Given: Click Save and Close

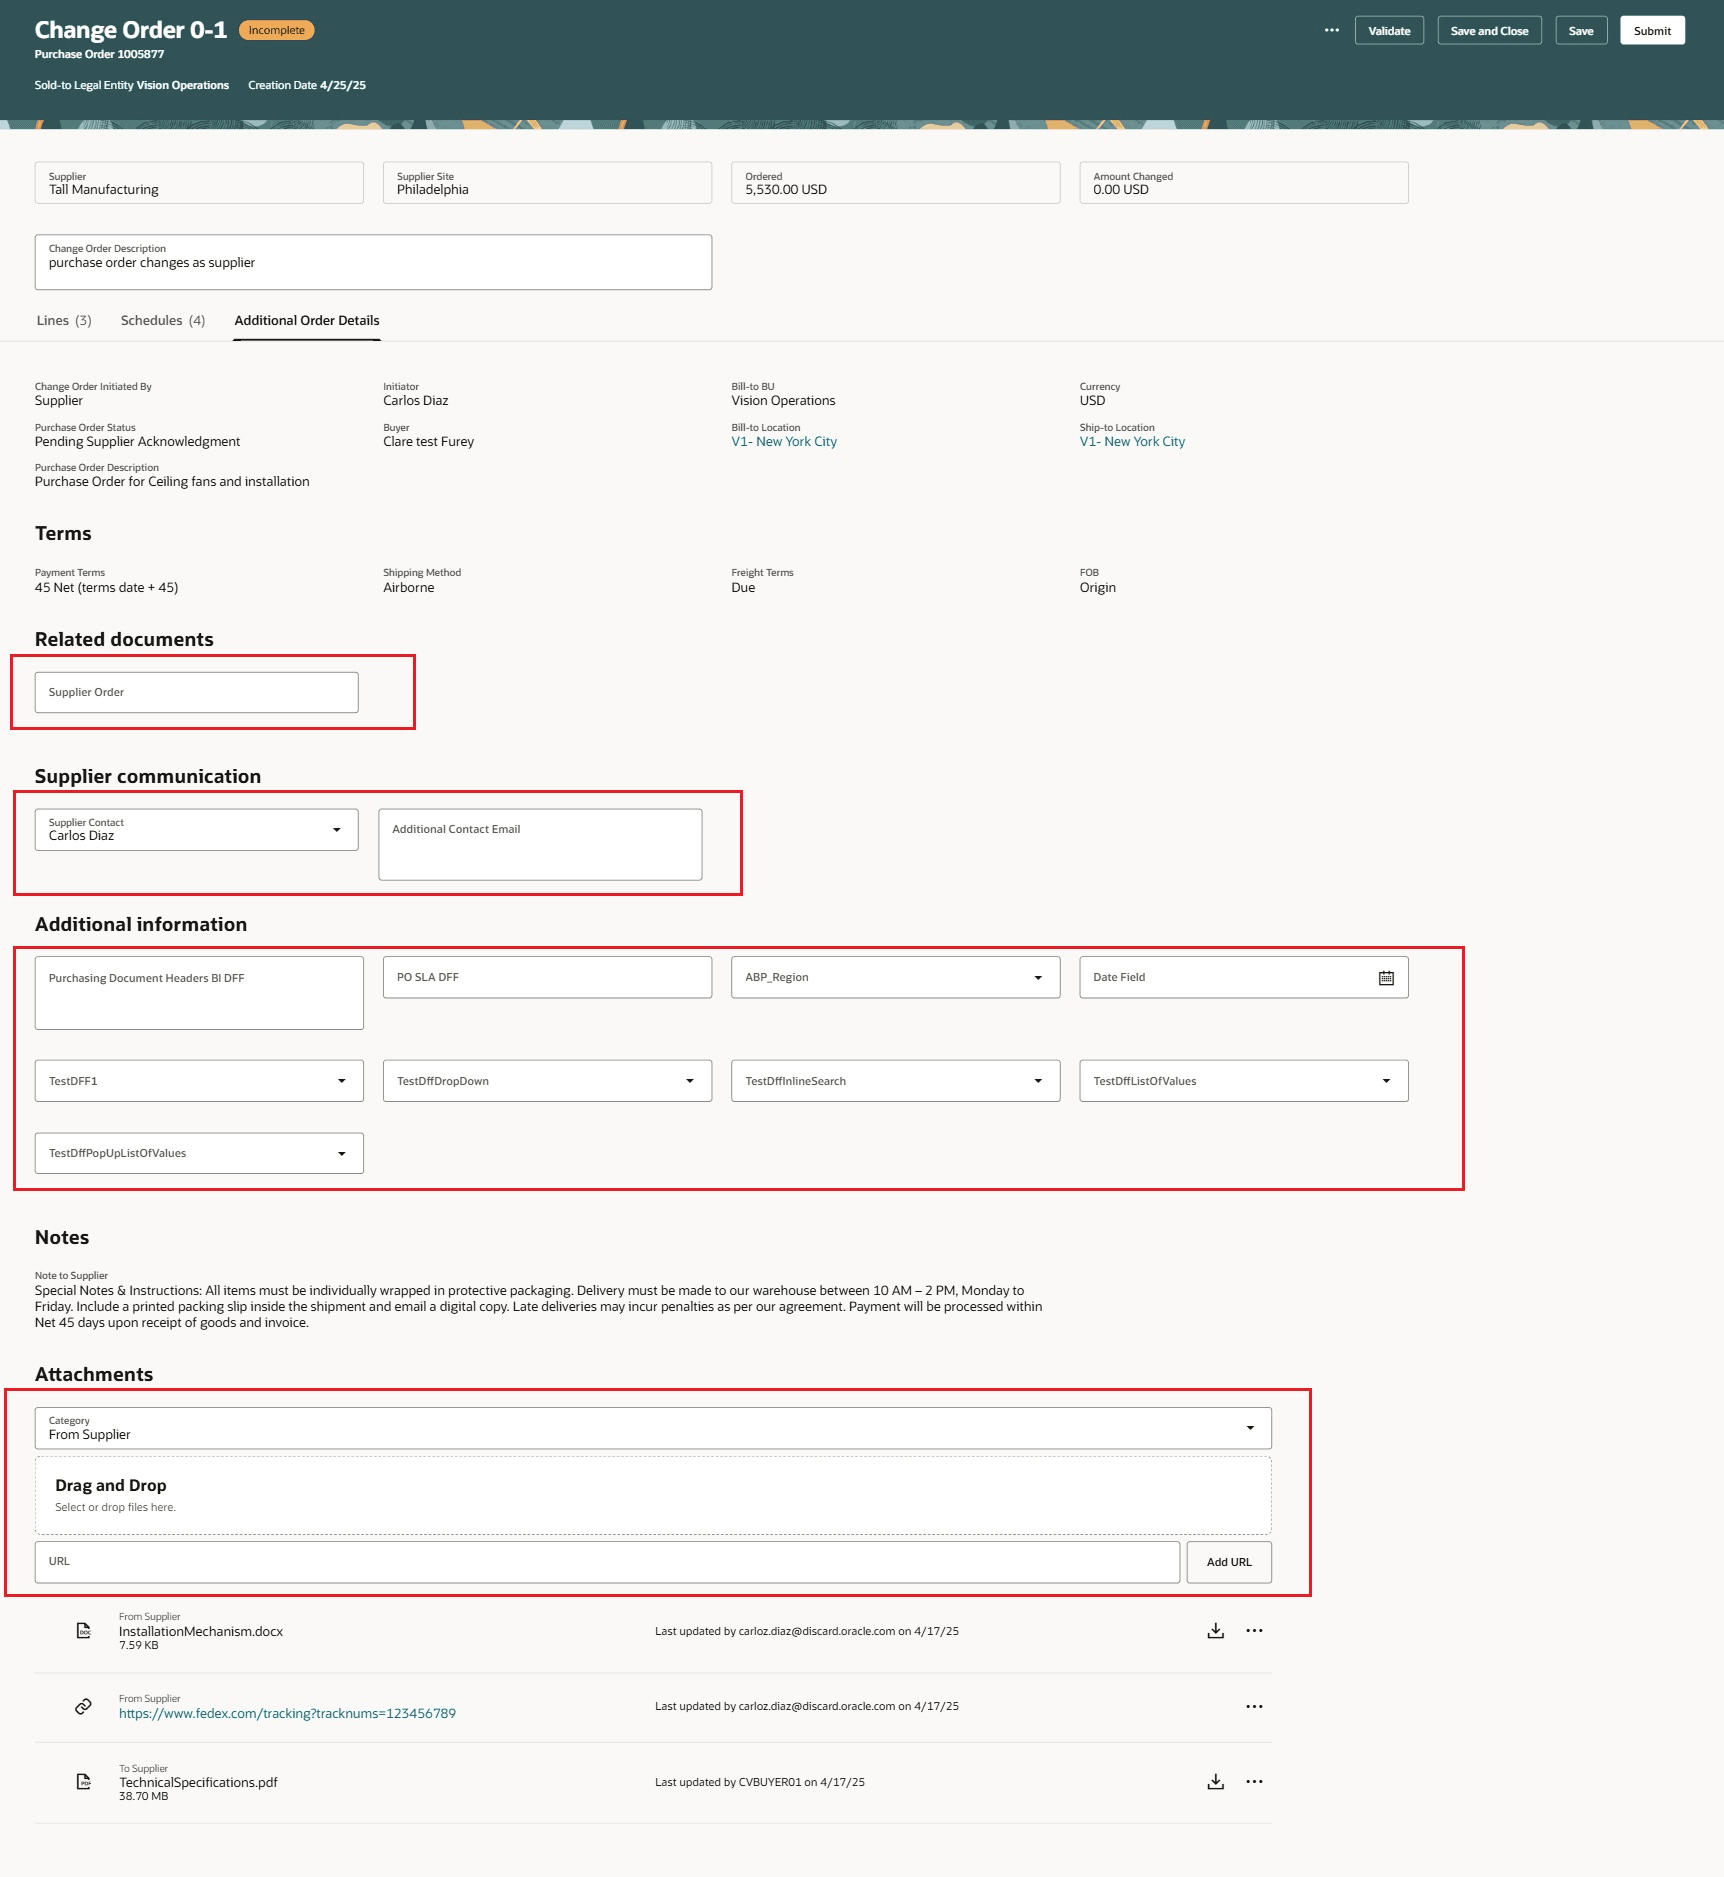Looking at the screenshot, I should pos(1489,30).
